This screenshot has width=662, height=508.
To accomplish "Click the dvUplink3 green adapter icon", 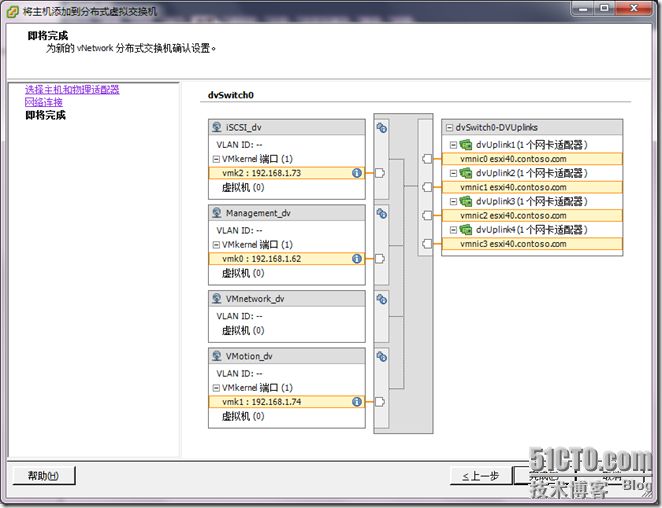I will 466,201.
